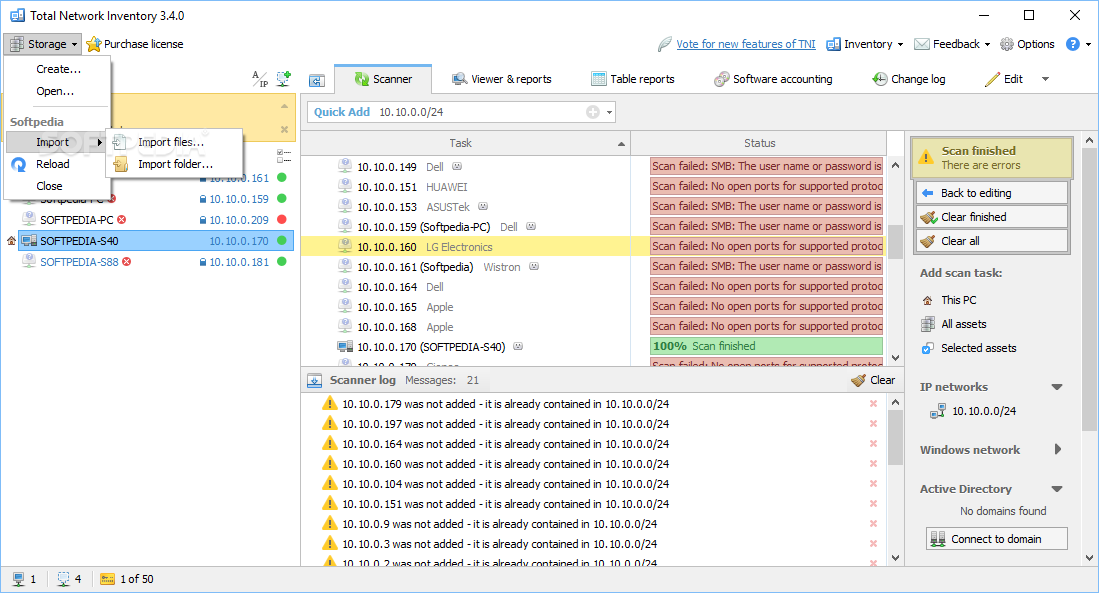This screenshot has width=1099, height=593.
Task: Open dropdown arrow next to Edit tab
Action: 1045,79
